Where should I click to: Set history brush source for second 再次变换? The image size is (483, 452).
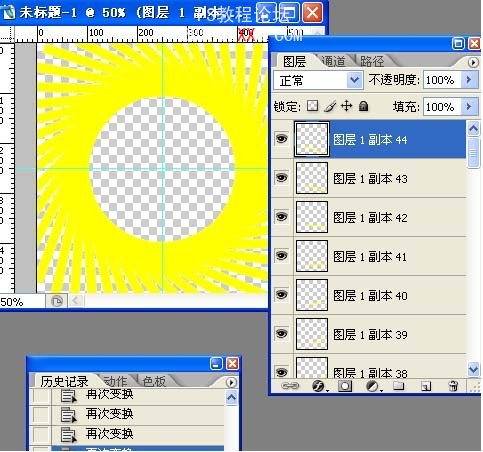pyautogui.click(x=41, y=416)
